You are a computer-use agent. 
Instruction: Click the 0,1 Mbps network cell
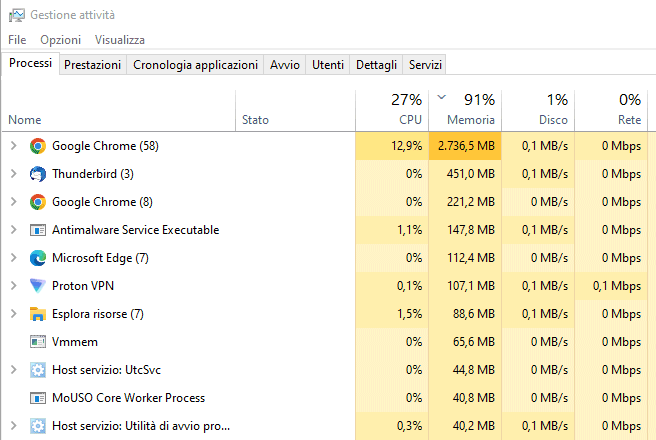[x=611, y=286]
